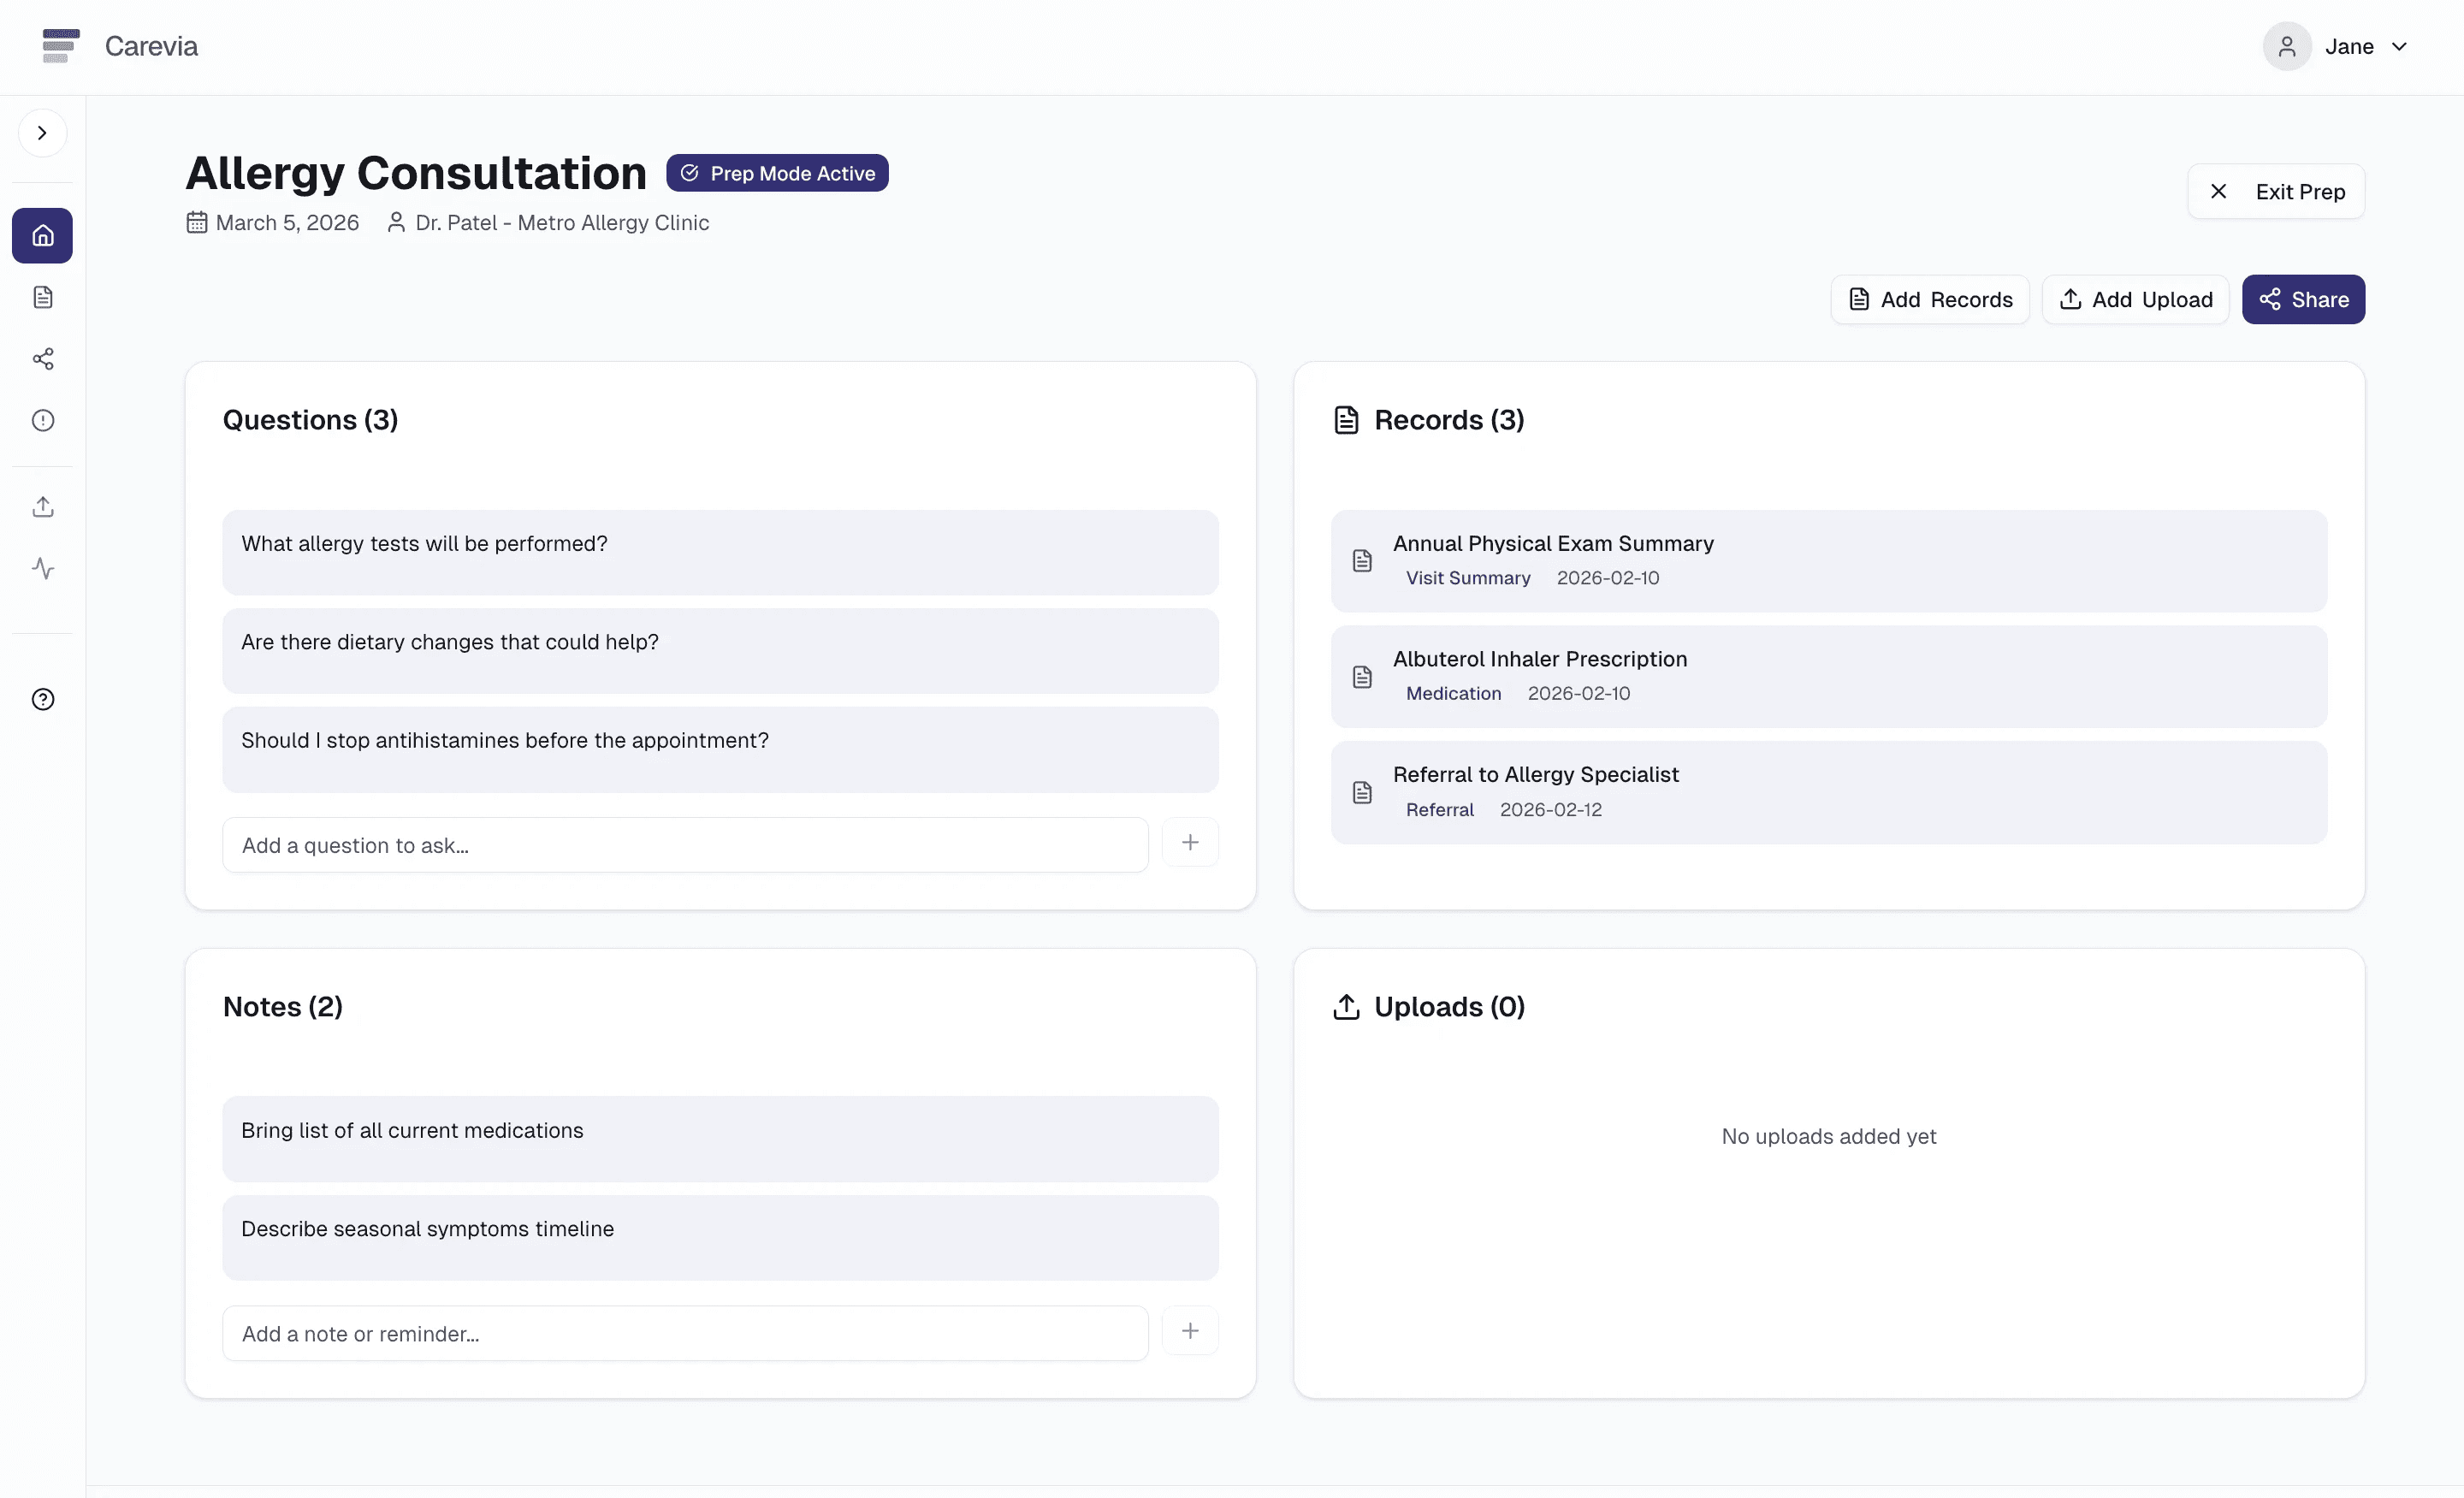
Task: Click the Referral tag
Action: [1439, 809]
